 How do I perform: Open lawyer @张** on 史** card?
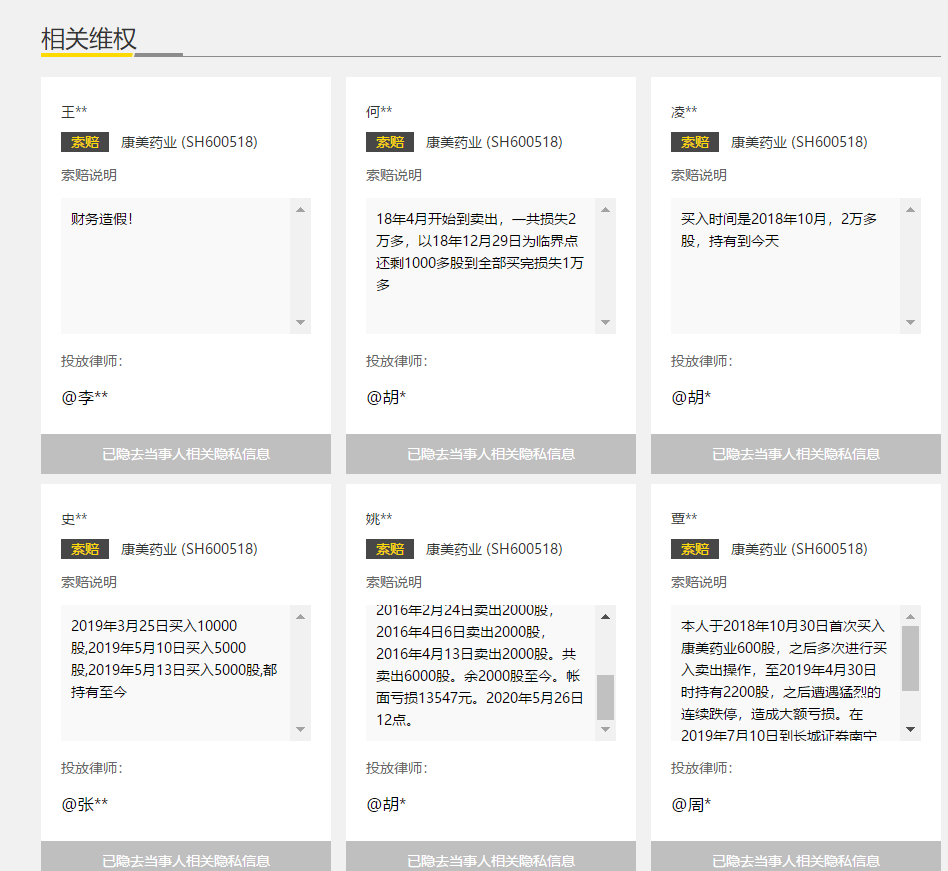pos(85,805)
